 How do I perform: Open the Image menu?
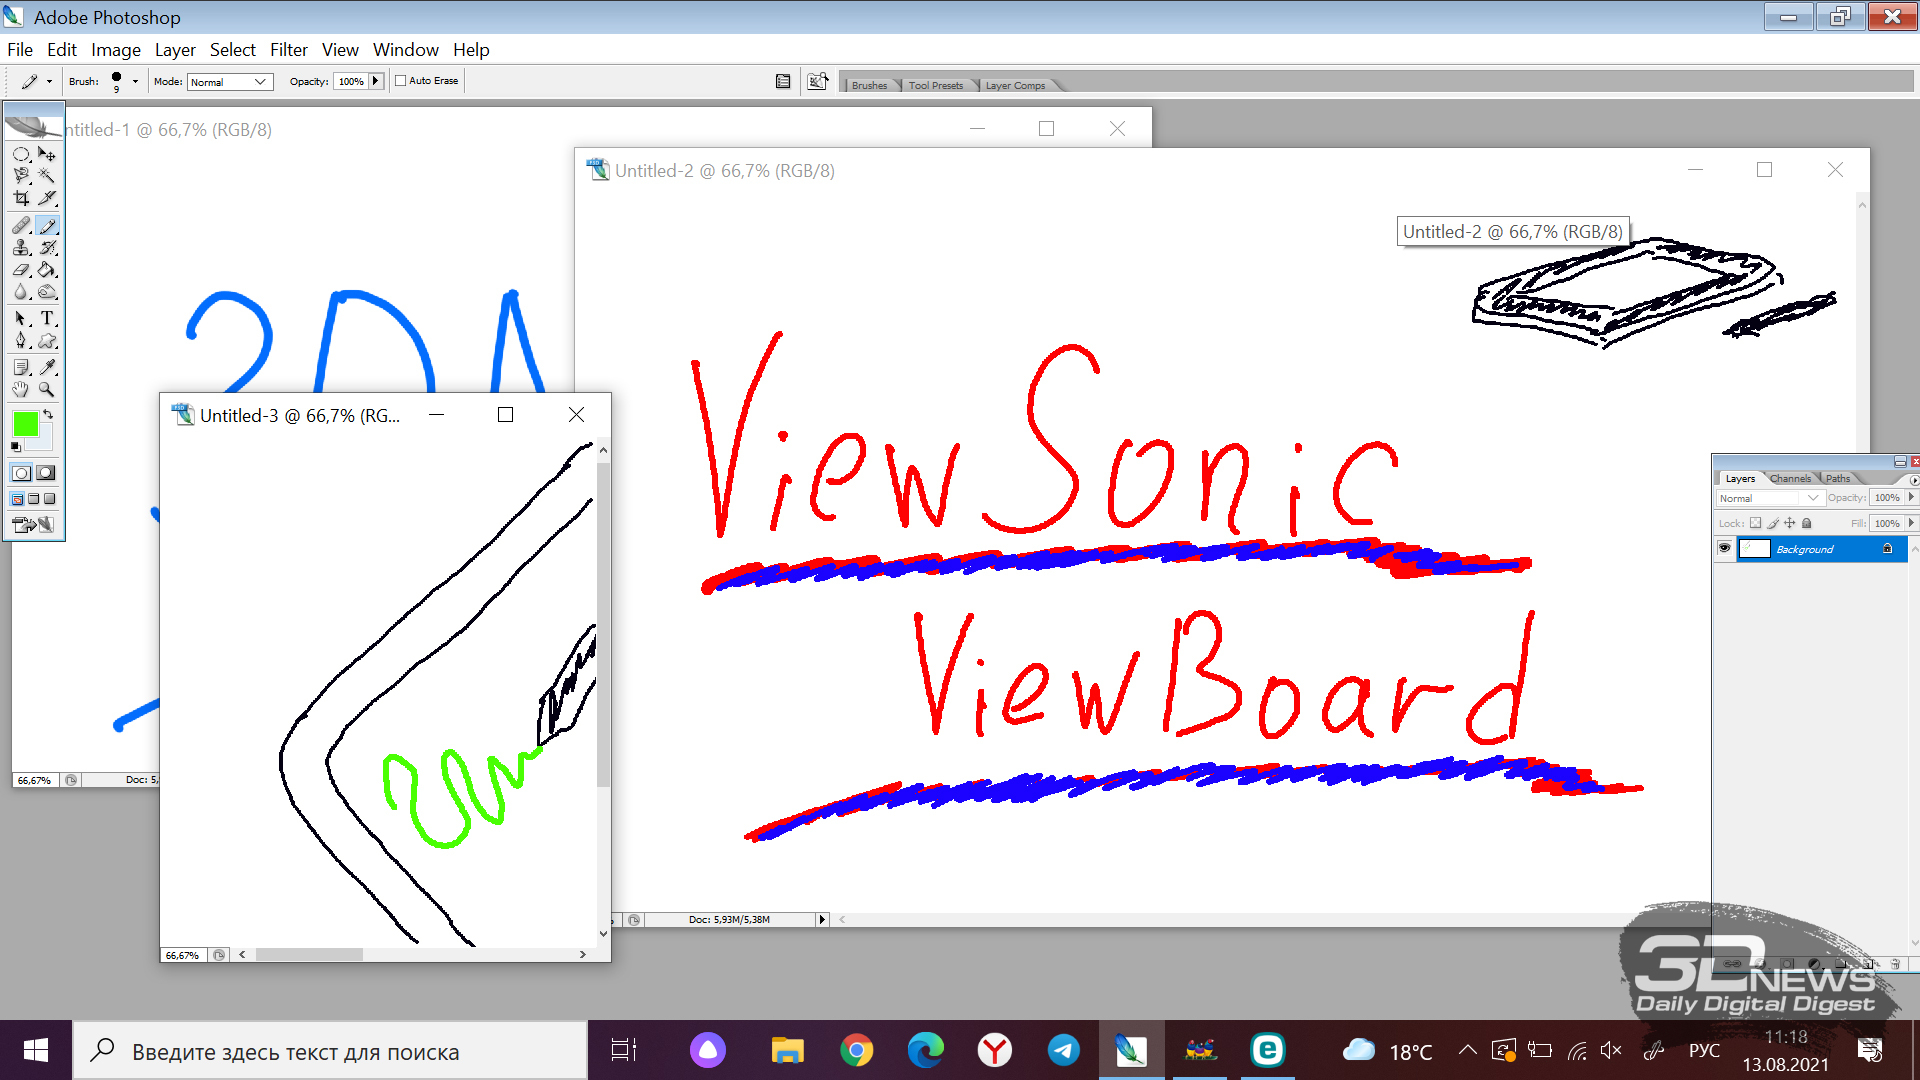pyautogui.click(x=116, y=50)
